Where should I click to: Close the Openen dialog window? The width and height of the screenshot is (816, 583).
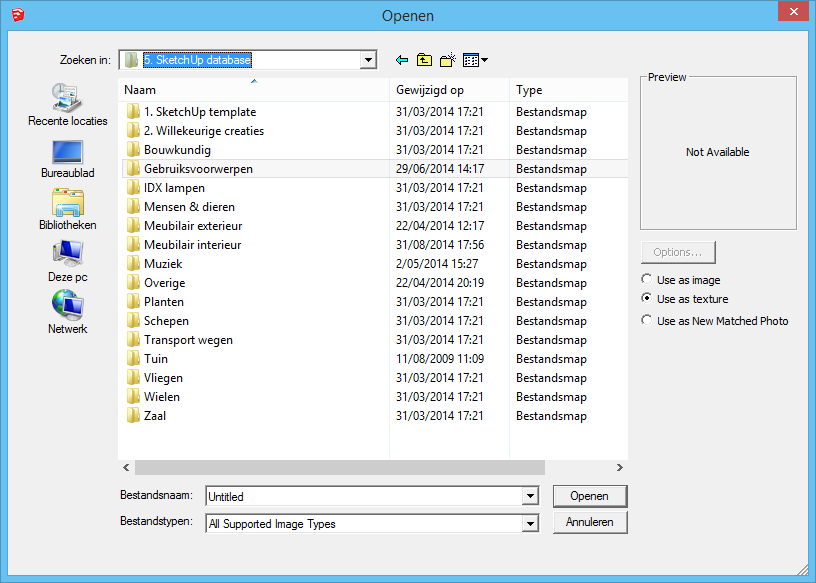793,11
